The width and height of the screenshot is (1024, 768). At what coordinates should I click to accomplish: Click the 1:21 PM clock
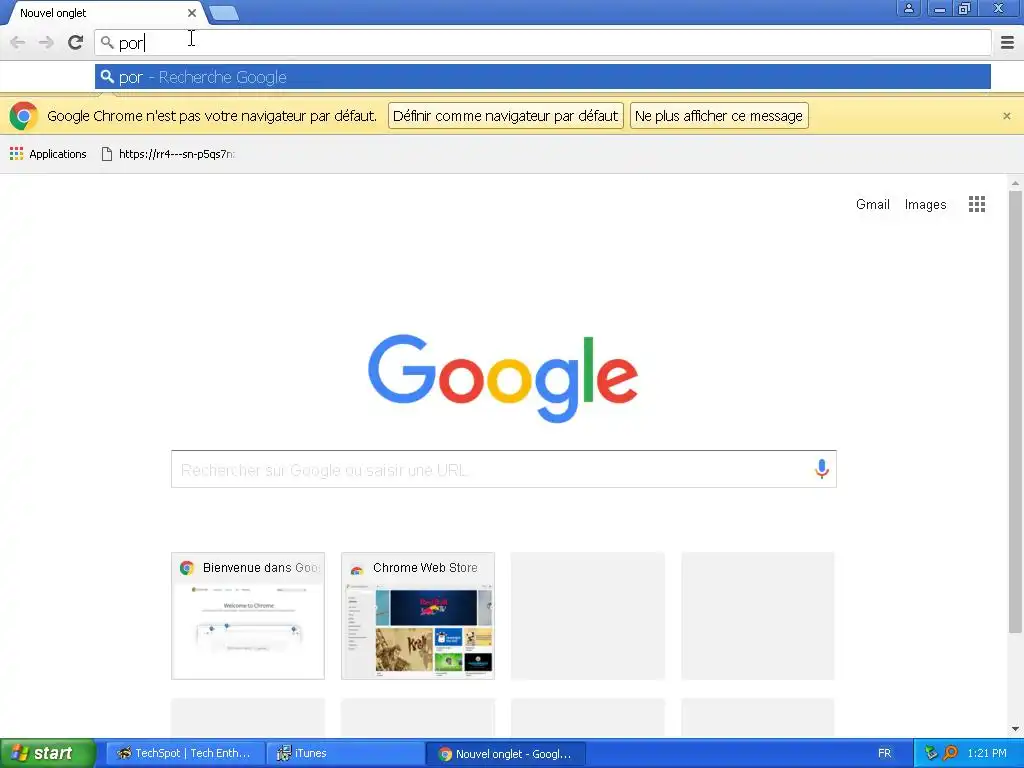pos(987,753)
